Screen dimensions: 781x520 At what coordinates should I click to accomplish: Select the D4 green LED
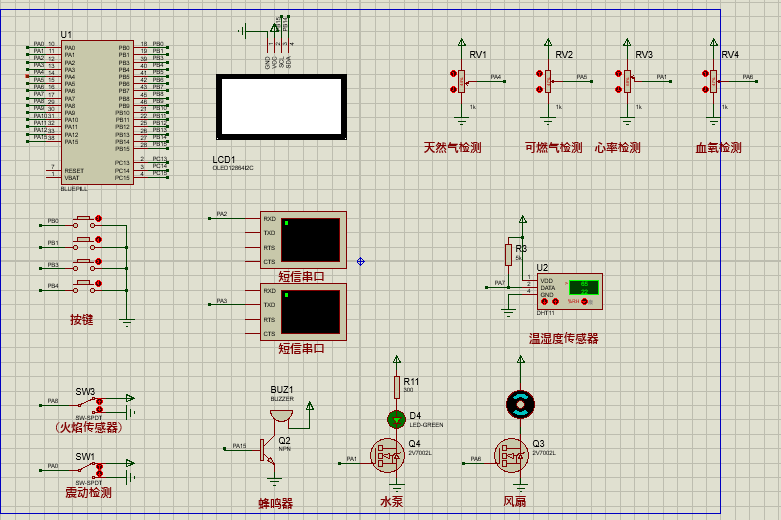(x=396, y=419)
